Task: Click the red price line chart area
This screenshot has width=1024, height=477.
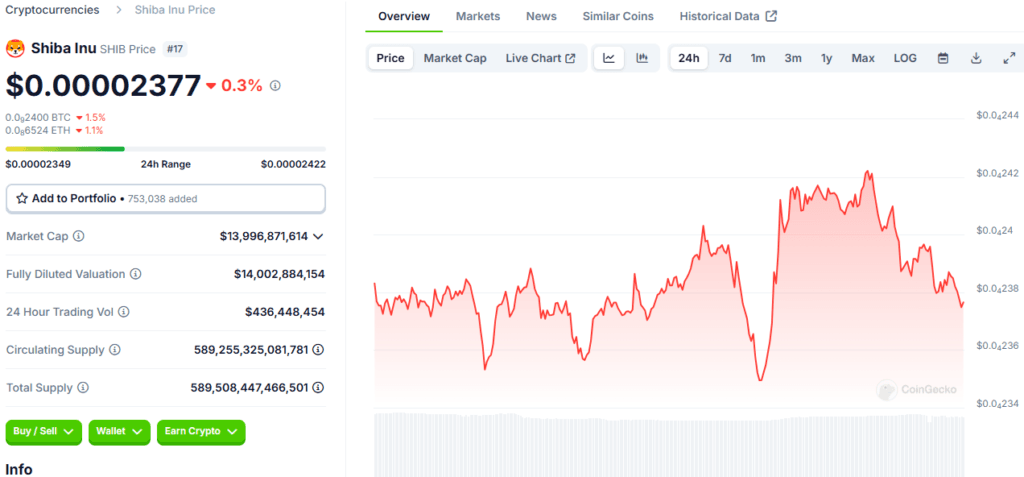Action: click(x=669, y=288)
